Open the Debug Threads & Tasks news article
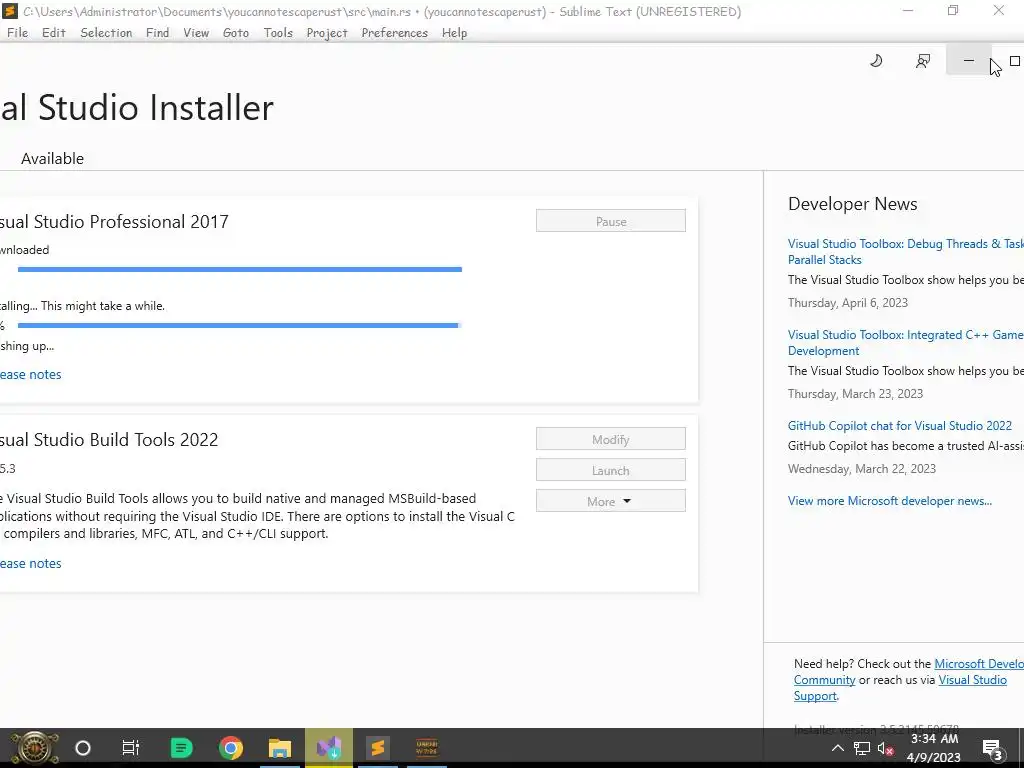1024x768 pixels. pos(905,251)
